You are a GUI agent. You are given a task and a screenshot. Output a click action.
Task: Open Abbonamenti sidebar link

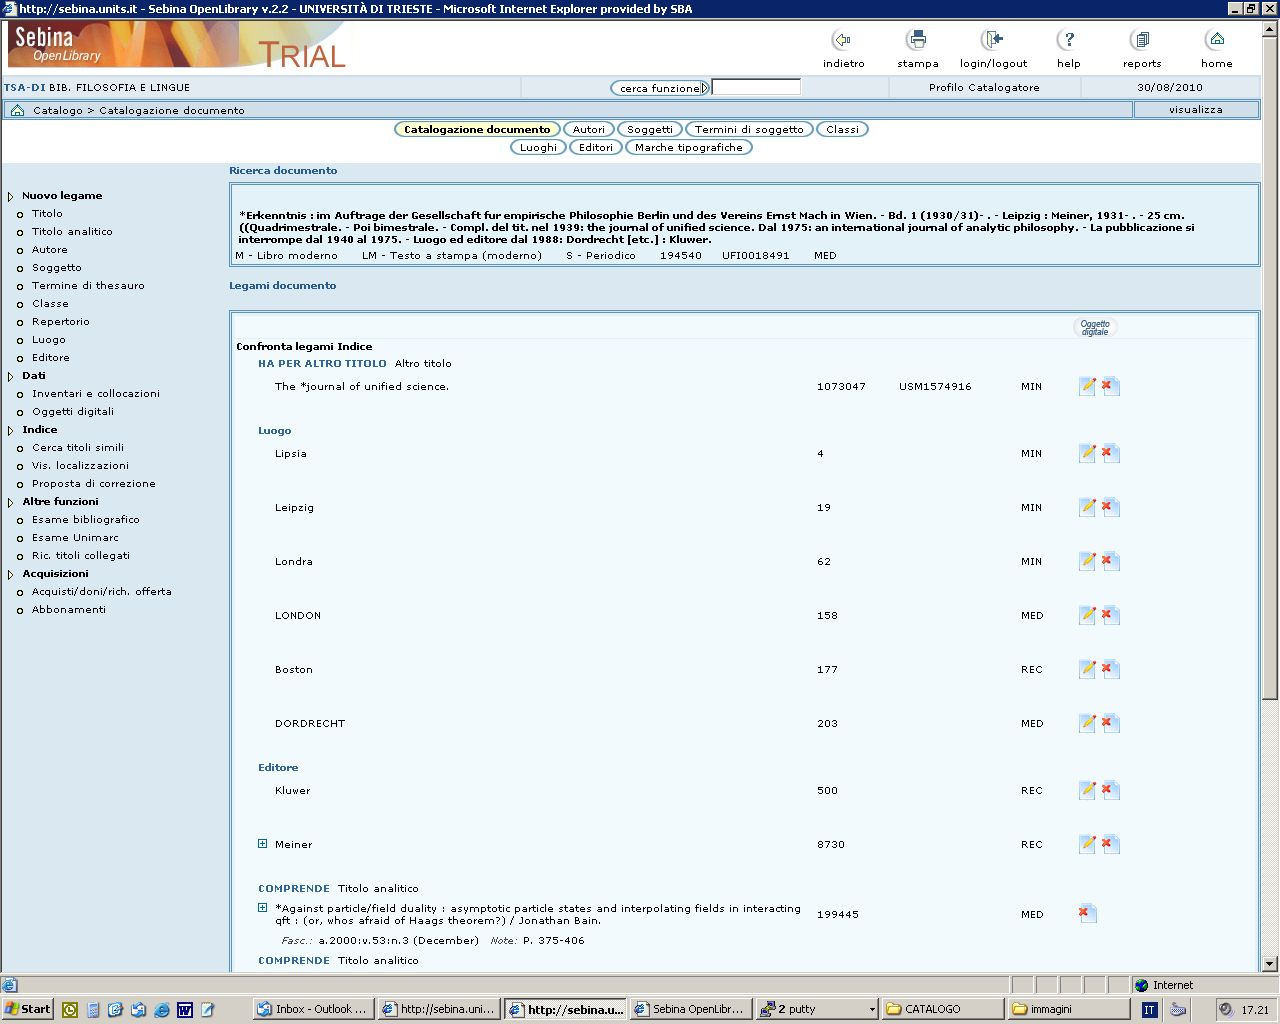69,609
